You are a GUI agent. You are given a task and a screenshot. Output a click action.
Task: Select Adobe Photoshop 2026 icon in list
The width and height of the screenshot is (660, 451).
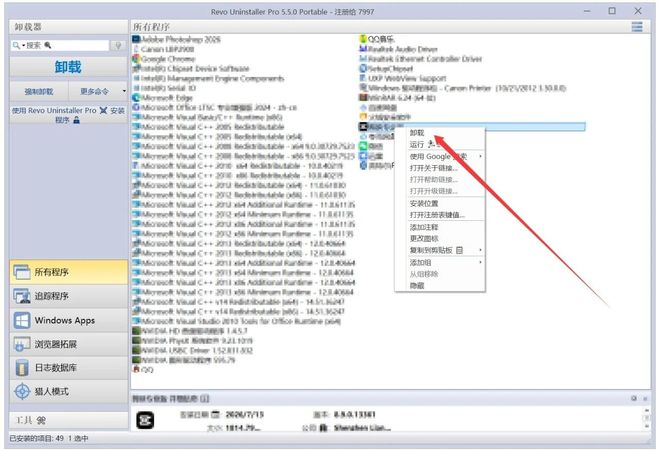pyautogui.click(x=136, y=39)
